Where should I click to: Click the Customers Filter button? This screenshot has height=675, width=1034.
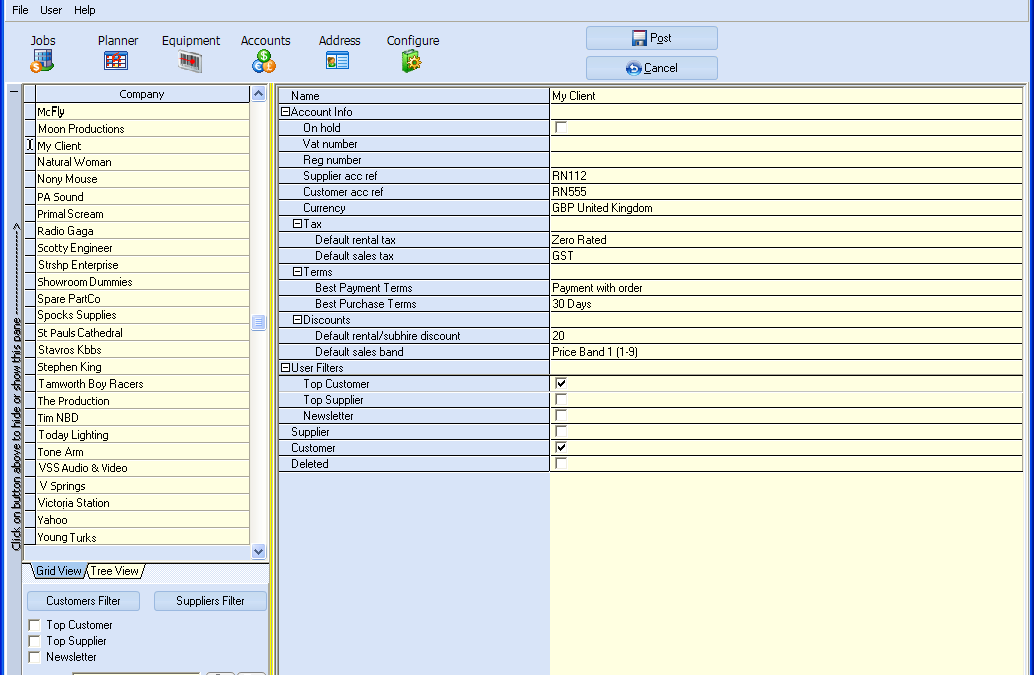pos(84,601)
